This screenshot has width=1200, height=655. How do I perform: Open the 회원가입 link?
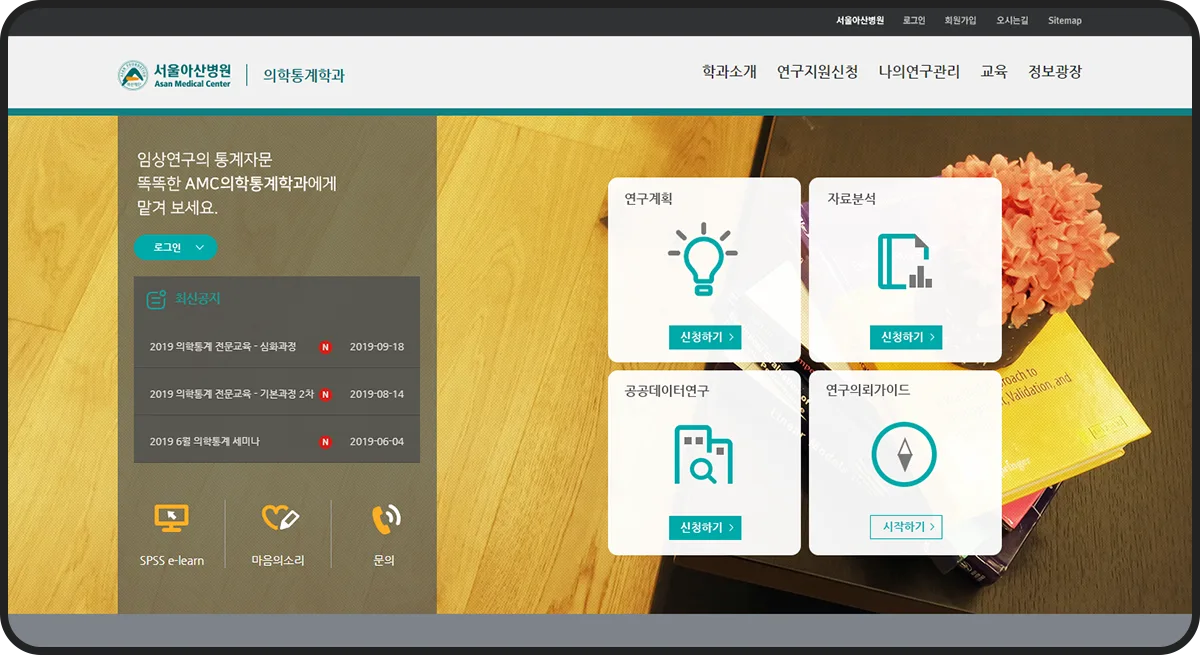pyautogui.click(x=961, y=20)
